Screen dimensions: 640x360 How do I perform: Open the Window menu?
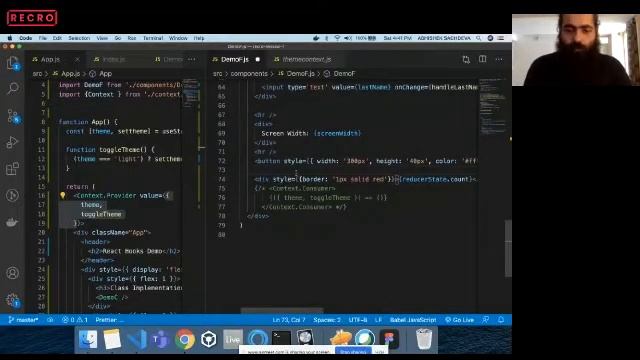point(178,38)
